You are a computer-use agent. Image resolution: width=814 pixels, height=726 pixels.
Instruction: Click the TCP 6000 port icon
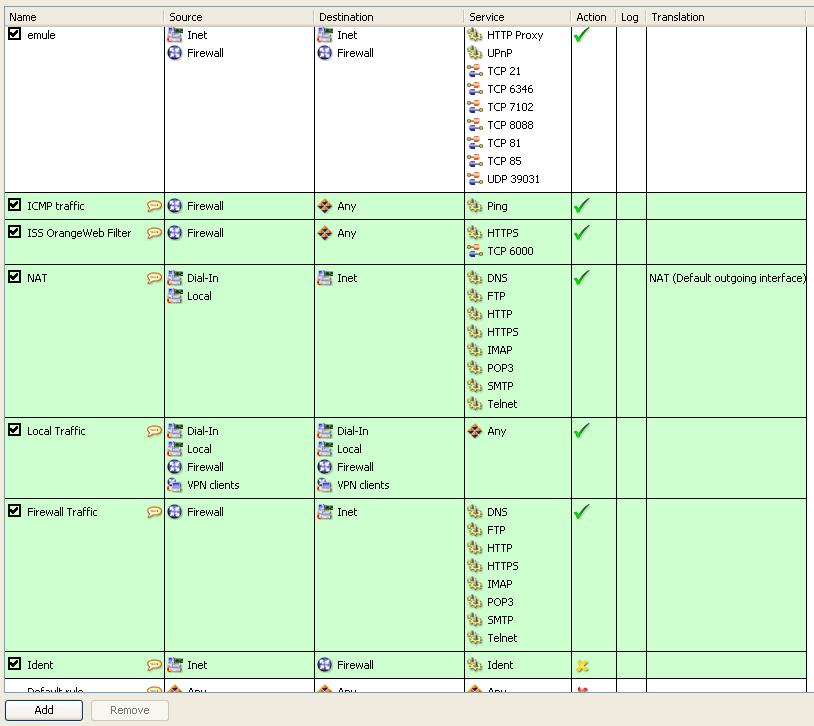[x=474, y=251]
